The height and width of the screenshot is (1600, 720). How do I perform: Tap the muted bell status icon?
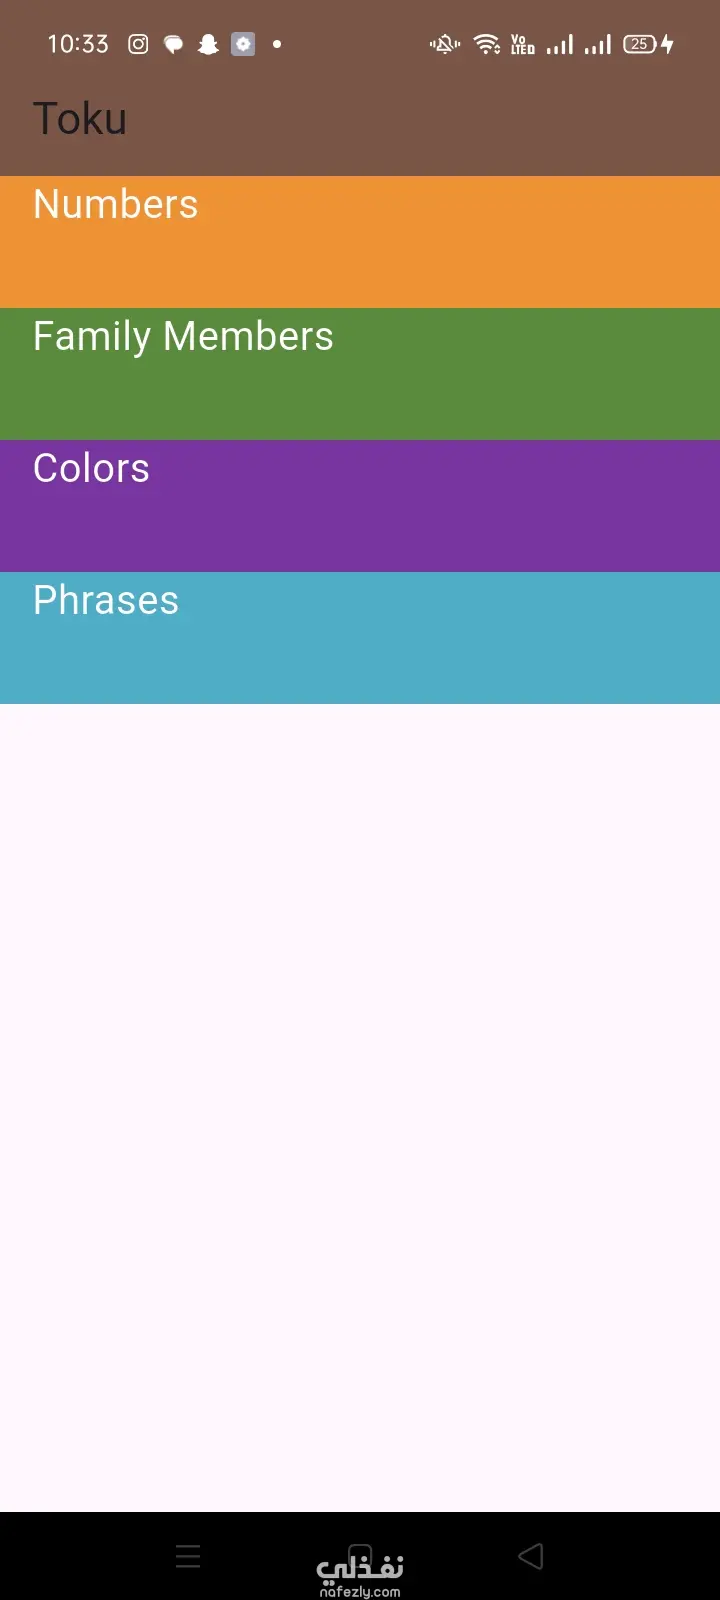click(445, 44)
